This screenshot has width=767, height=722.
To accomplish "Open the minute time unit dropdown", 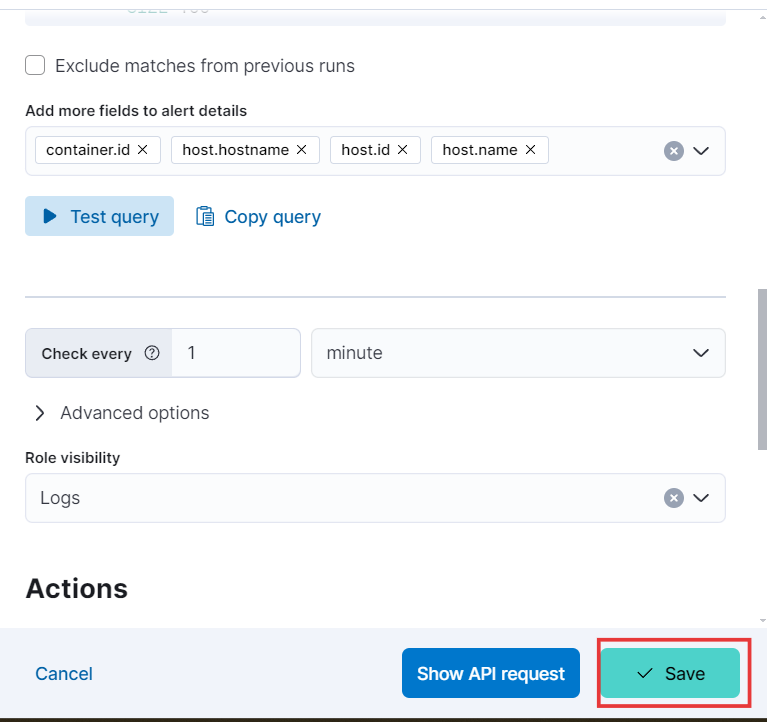I will coord(518,353).
